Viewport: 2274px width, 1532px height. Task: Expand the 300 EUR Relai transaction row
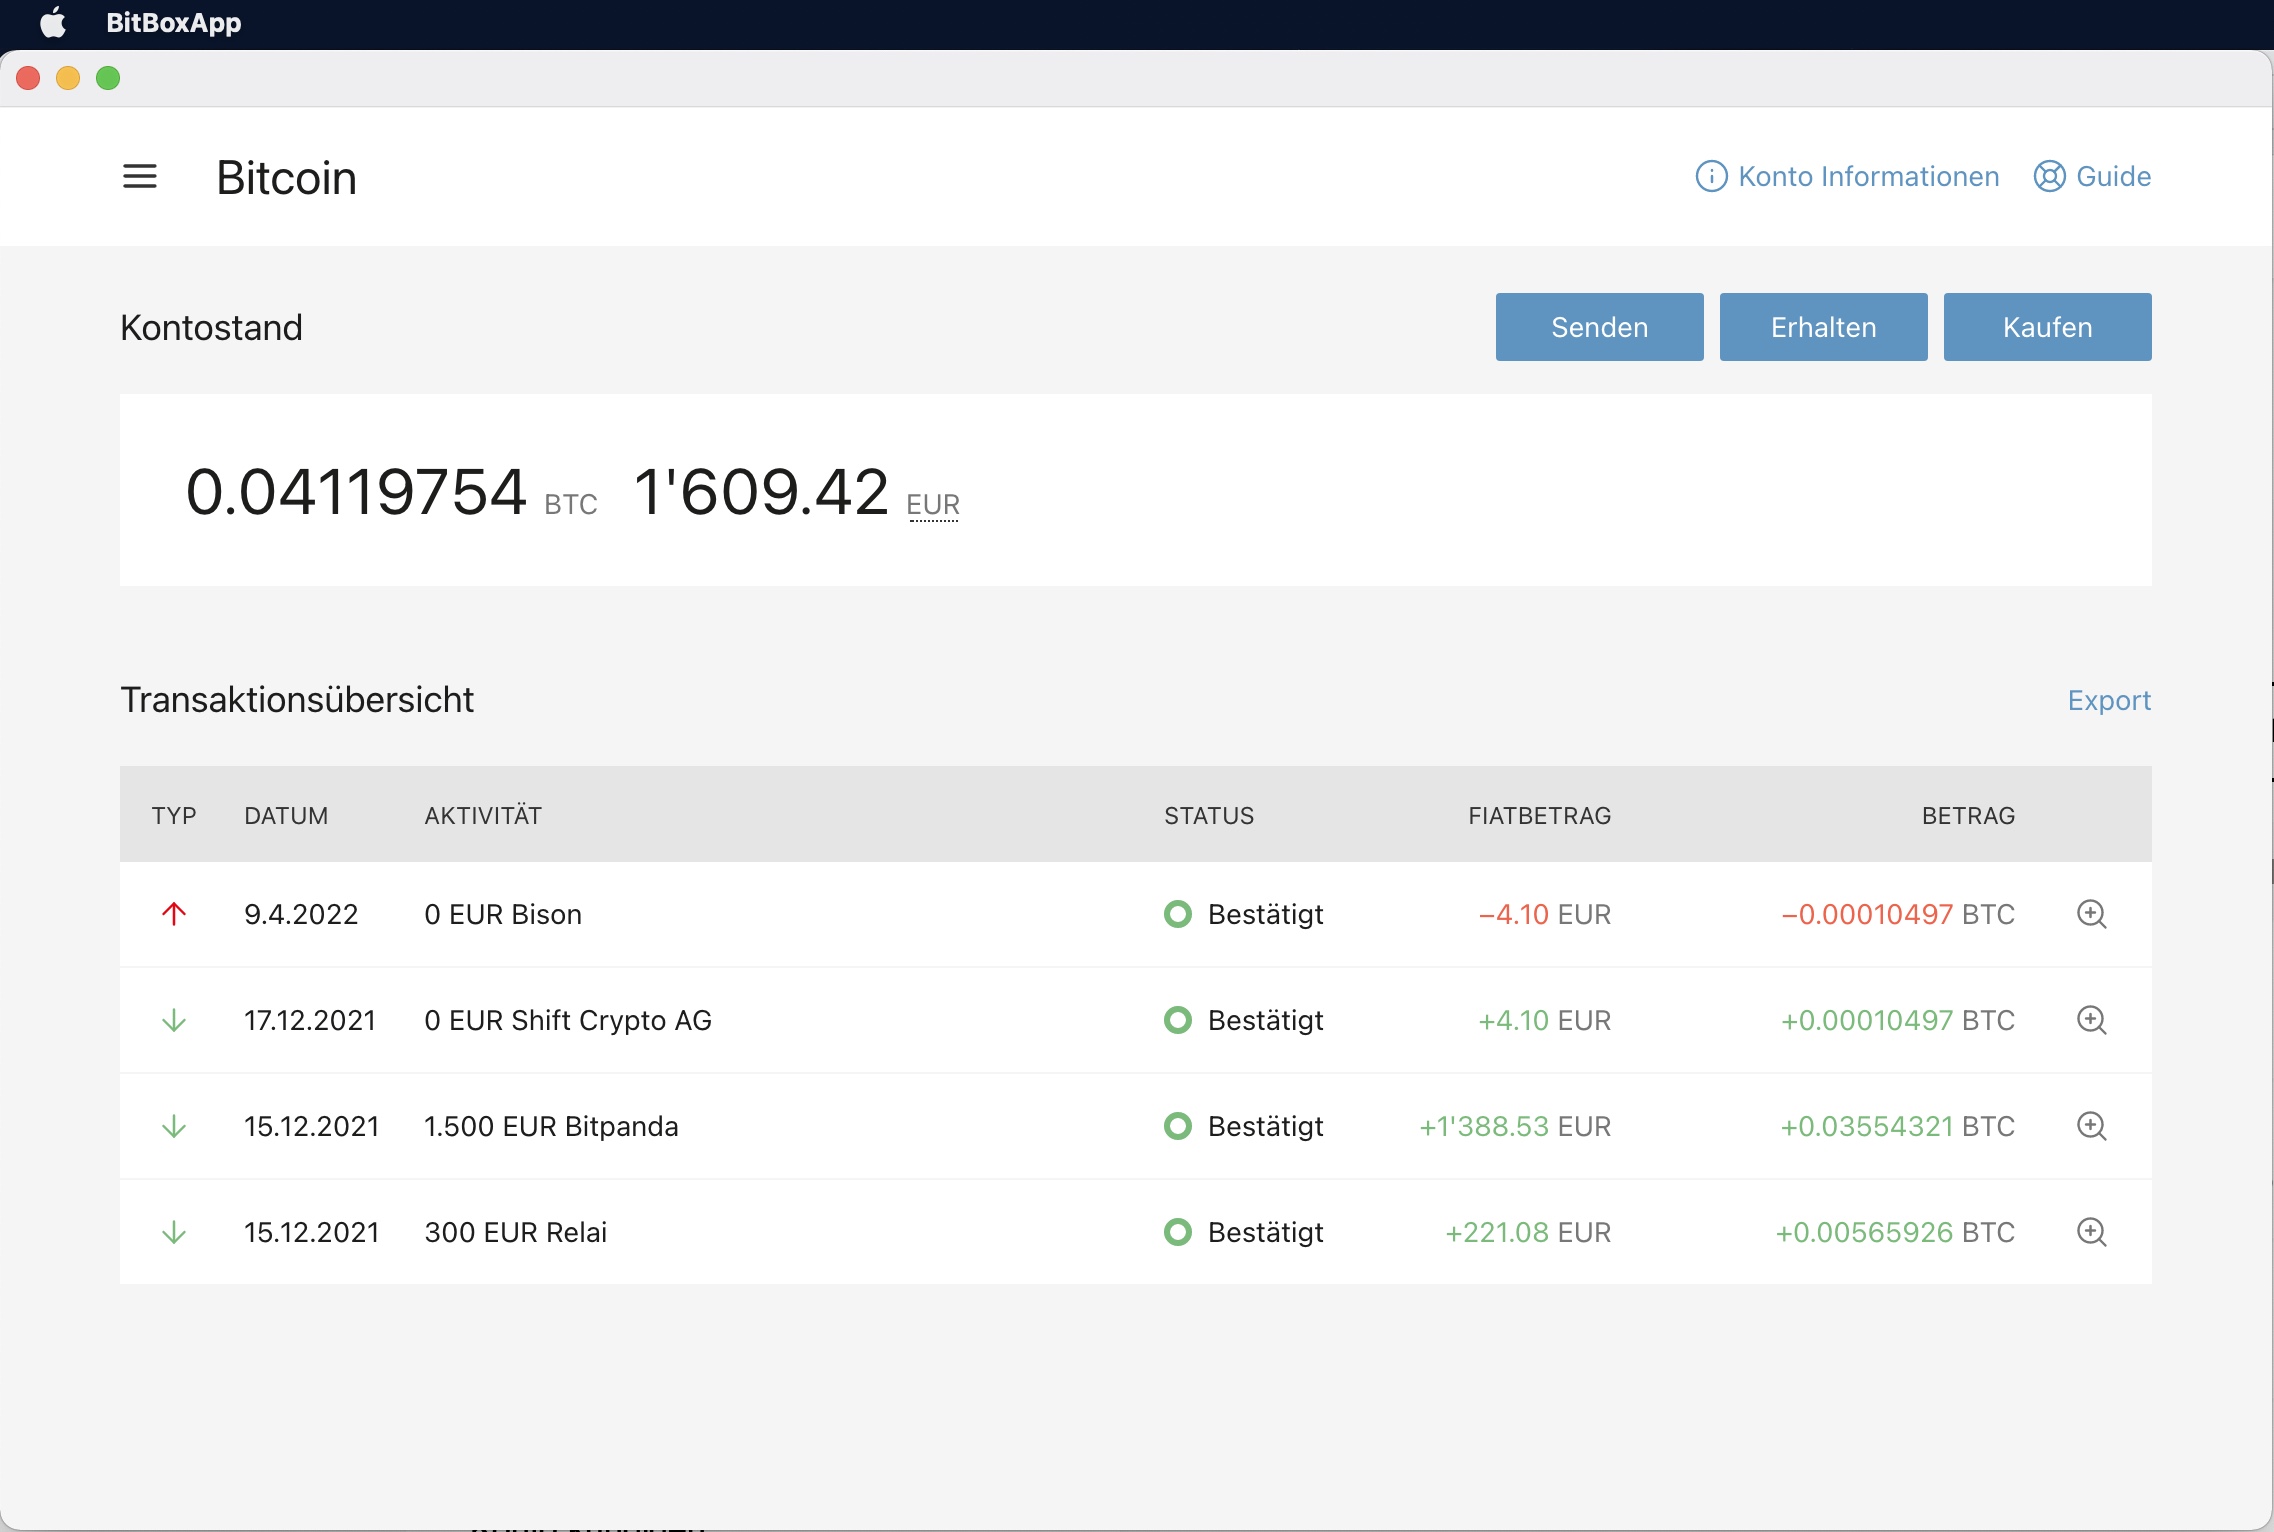pyautogui.click(x=515, y=1232)
